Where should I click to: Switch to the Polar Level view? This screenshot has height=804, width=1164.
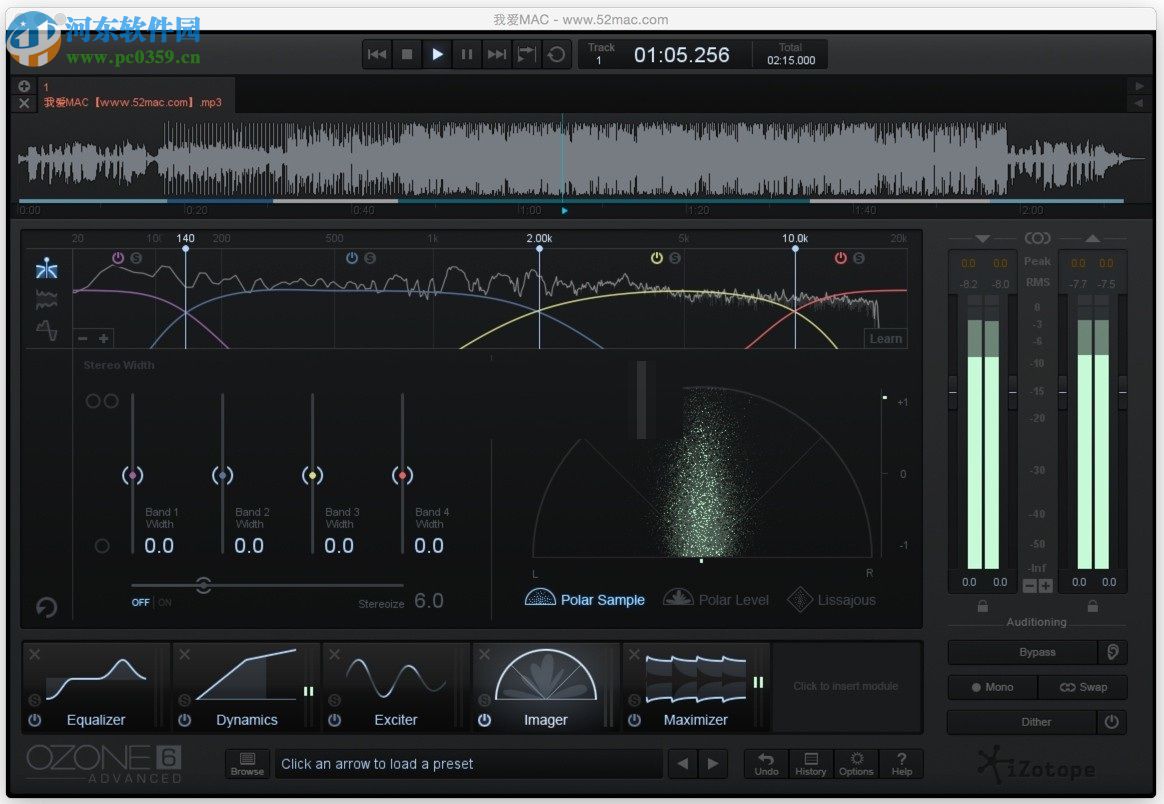(716, 599)
